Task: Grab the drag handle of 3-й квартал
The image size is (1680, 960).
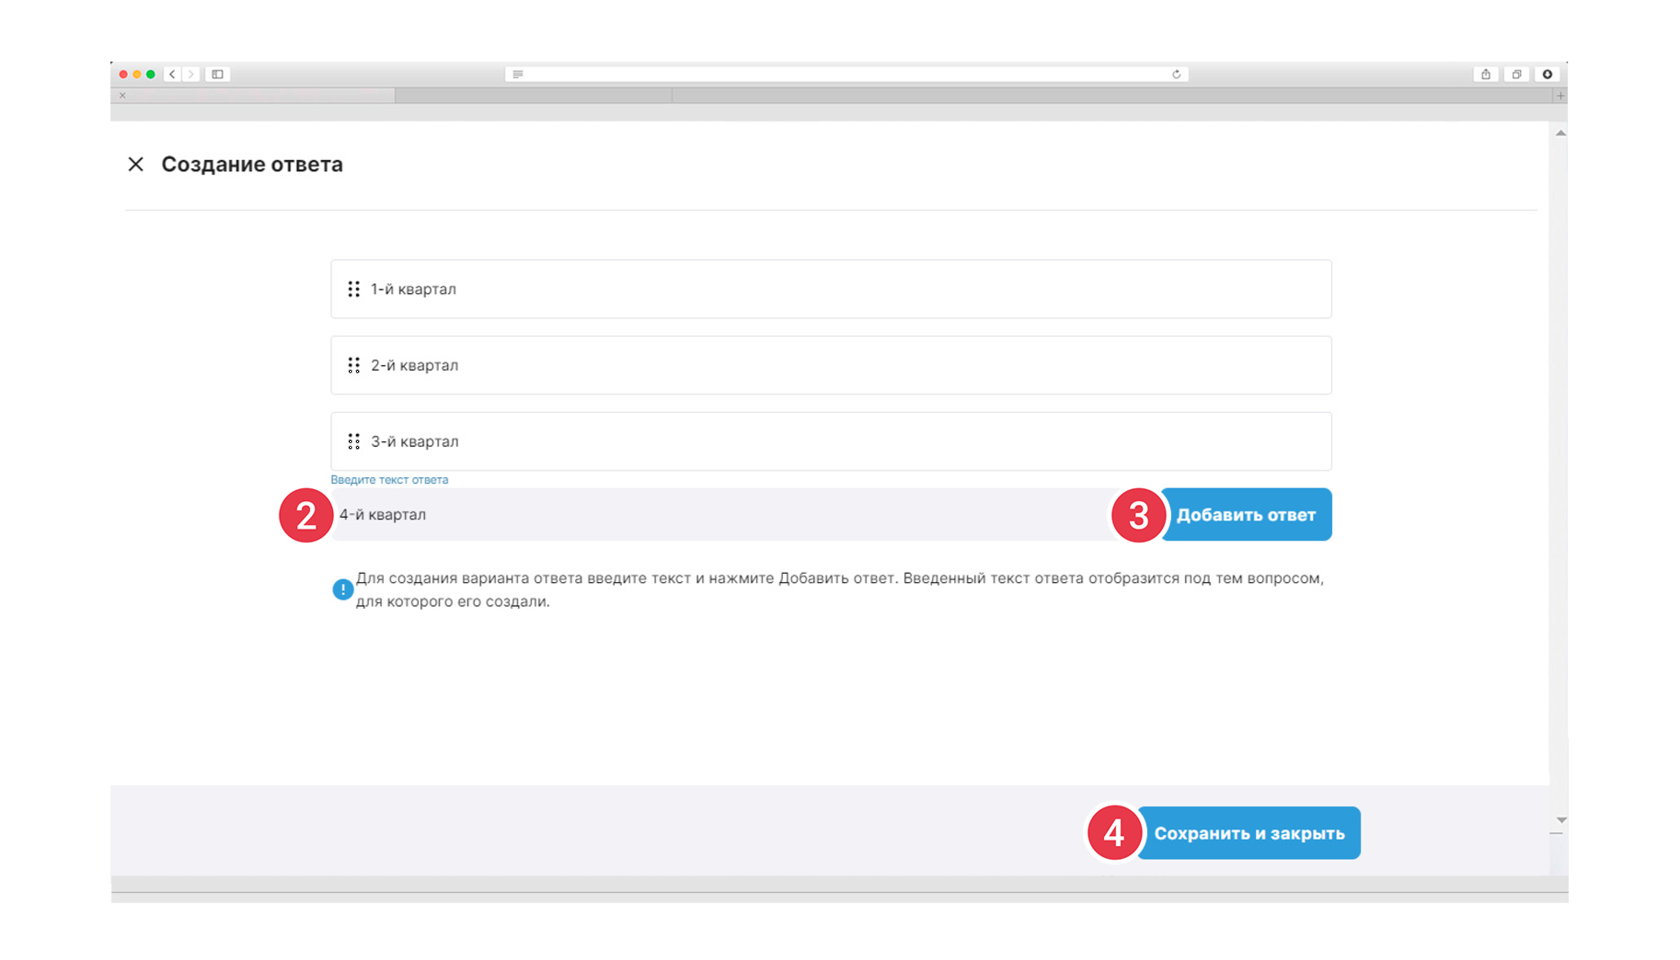Action: (354, 441)
